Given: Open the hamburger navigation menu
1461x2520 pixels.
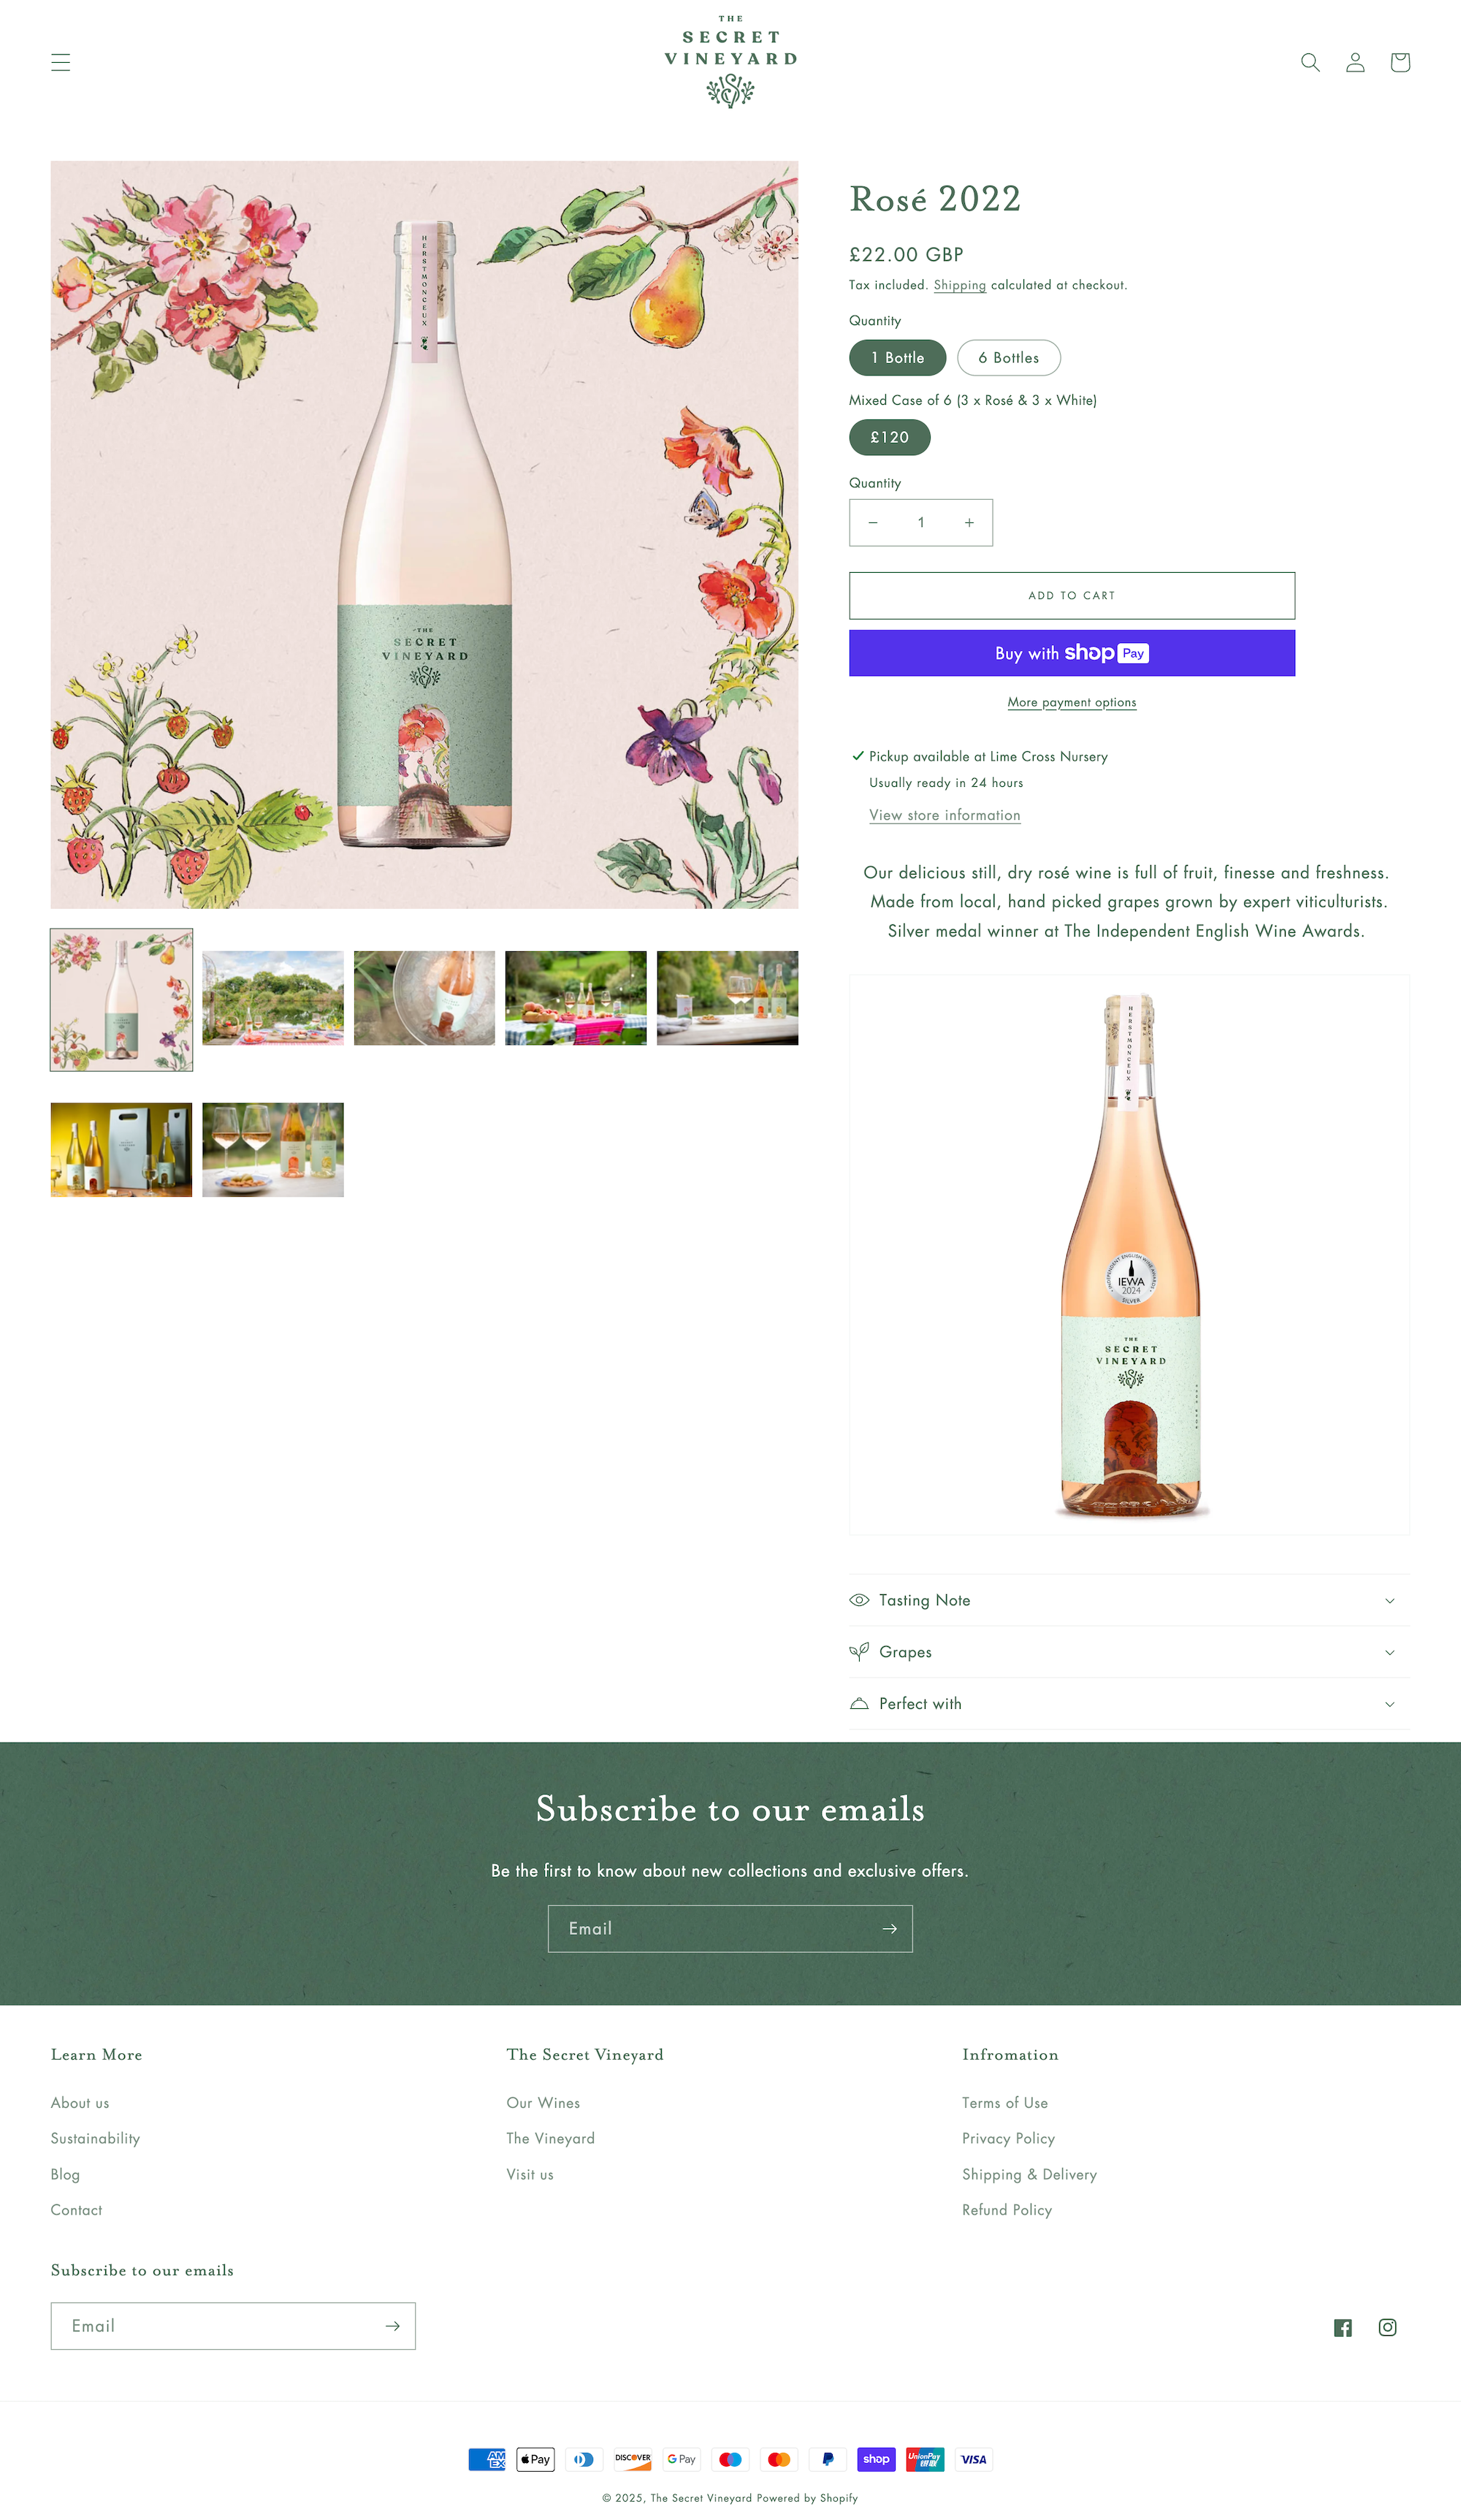Looking at the screenshot, I should (x=61, y=62).
